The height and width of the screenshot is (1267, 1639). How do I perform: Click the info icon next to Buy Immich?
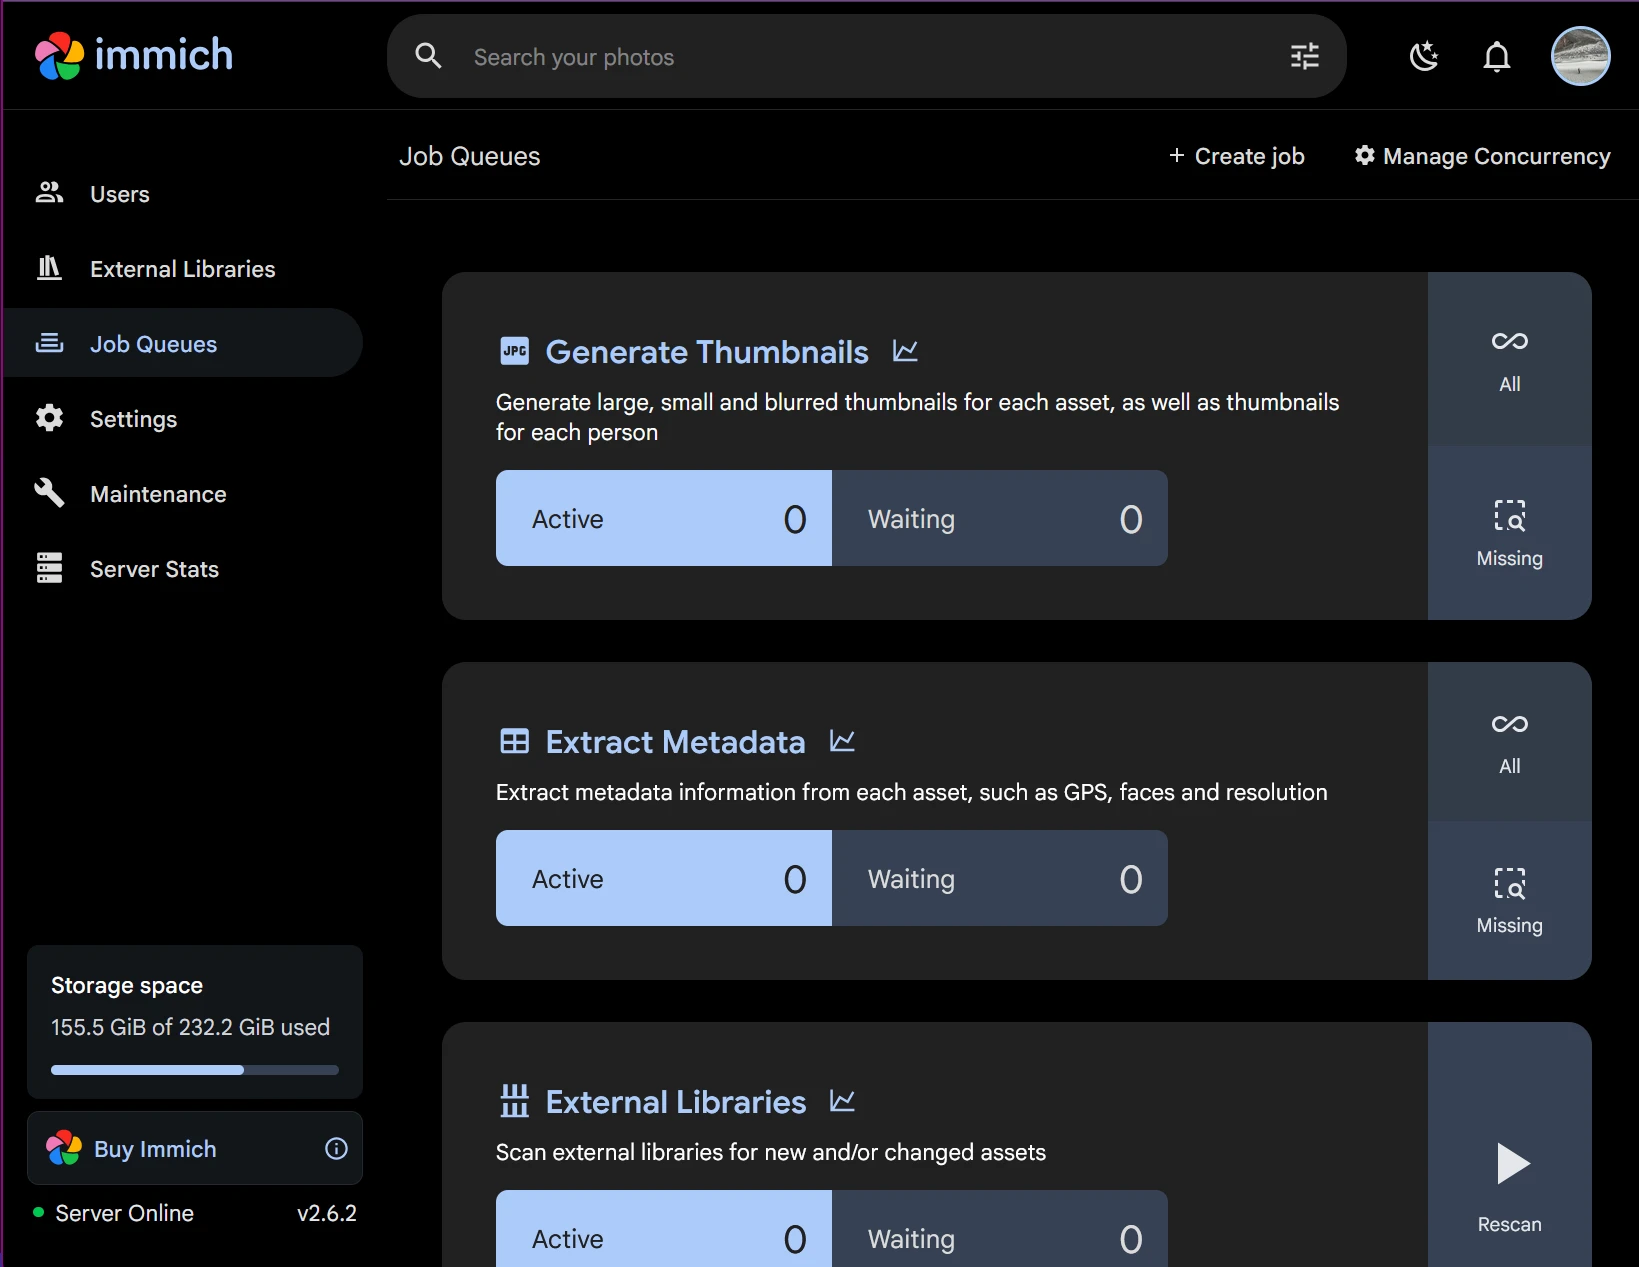coord(336,1148)
